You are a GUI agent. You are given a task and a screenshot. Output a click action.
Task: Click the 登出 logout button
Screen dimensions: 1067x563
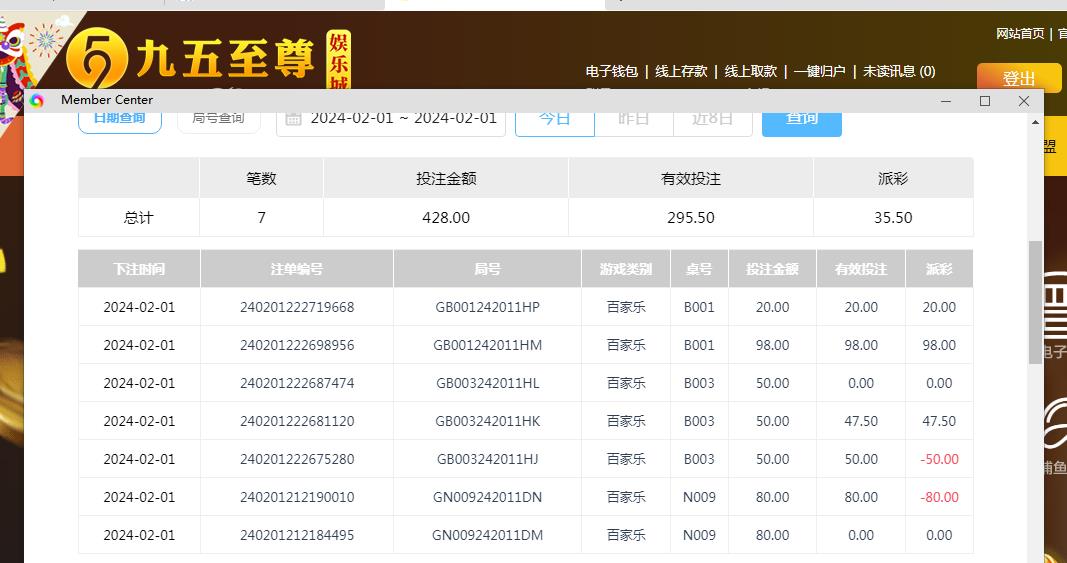tap(1018, 78)
